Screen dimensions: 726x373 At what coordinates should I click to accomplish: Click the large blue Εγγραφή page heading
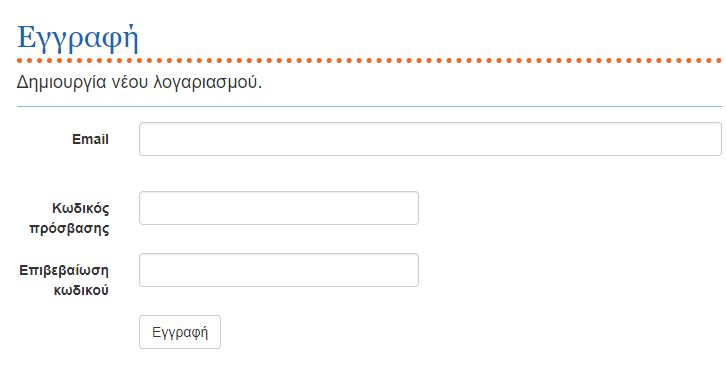pos(78,38)
